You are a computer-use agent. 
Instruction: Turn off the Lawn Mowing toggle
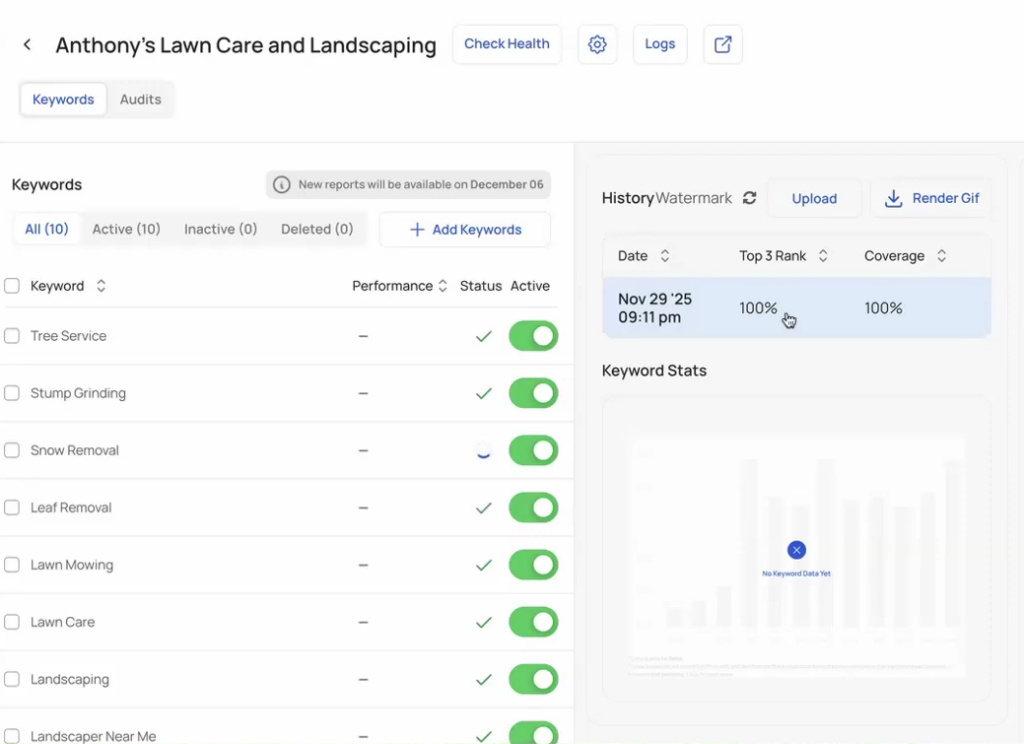[533, 566]
